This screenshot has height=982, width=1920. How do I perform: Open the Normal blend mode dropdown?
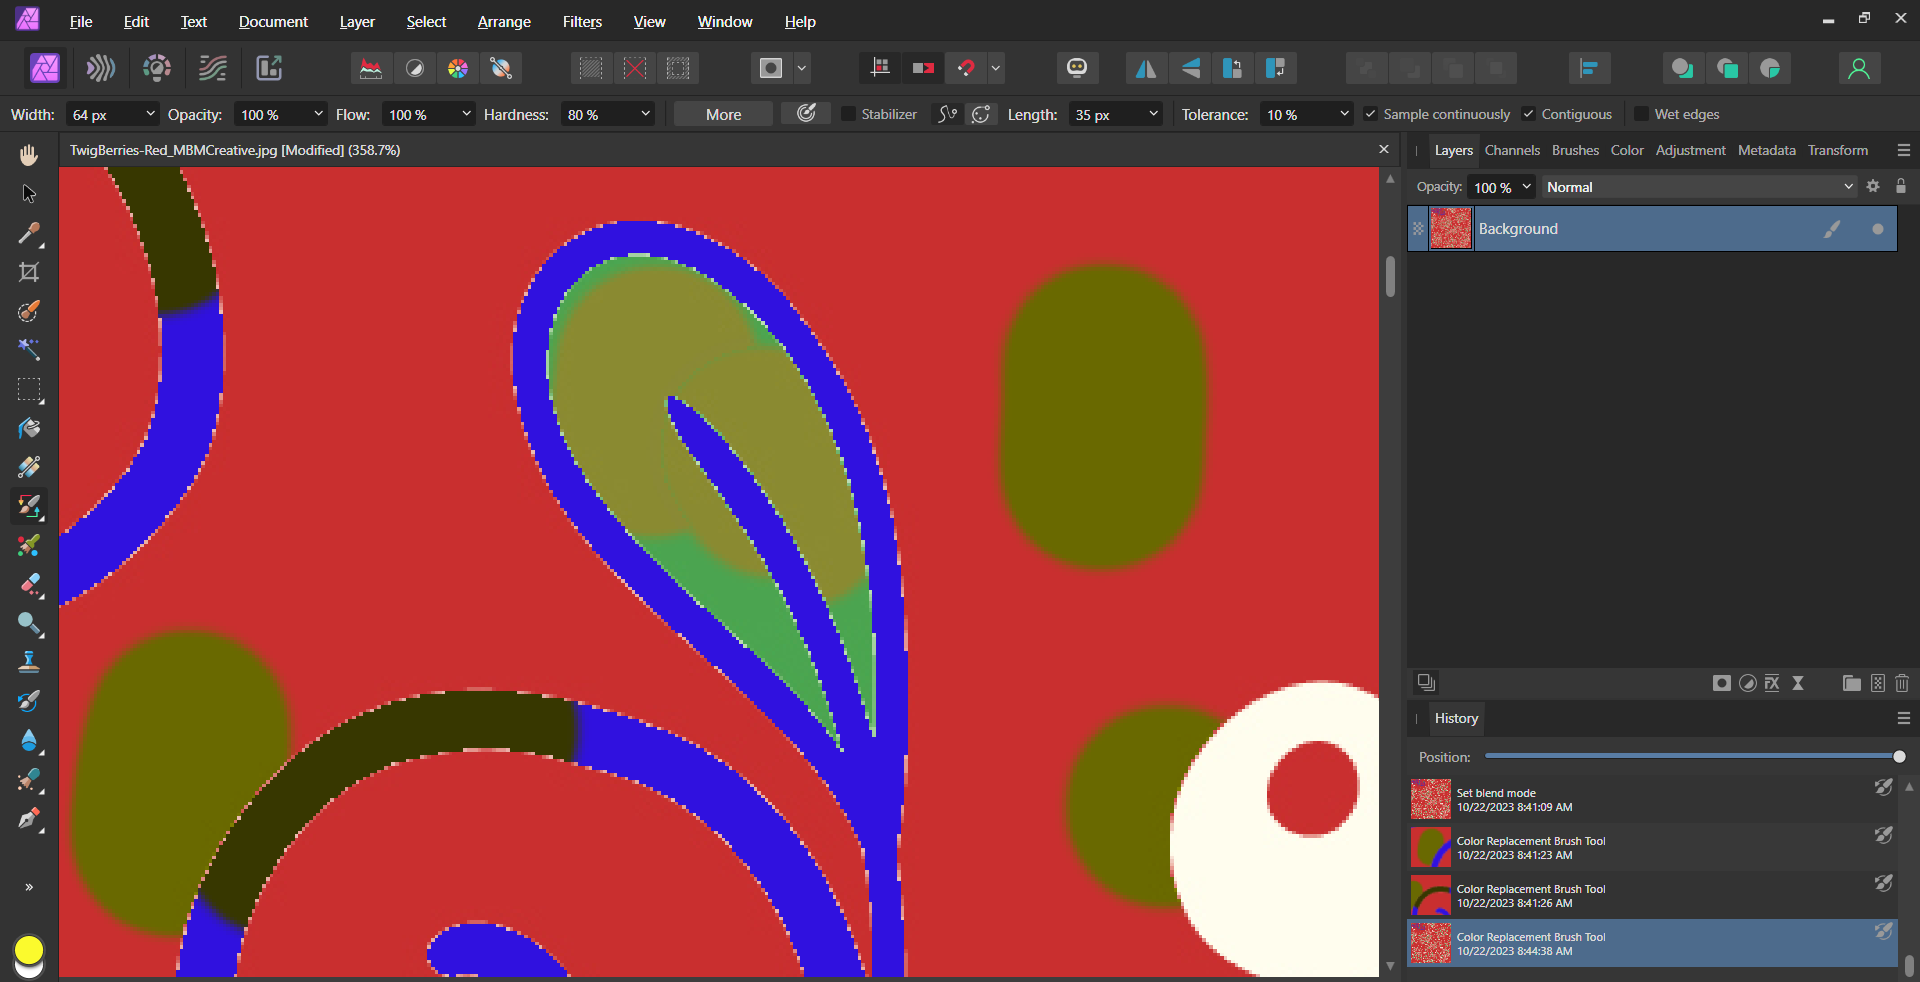tap(1699, 187)
